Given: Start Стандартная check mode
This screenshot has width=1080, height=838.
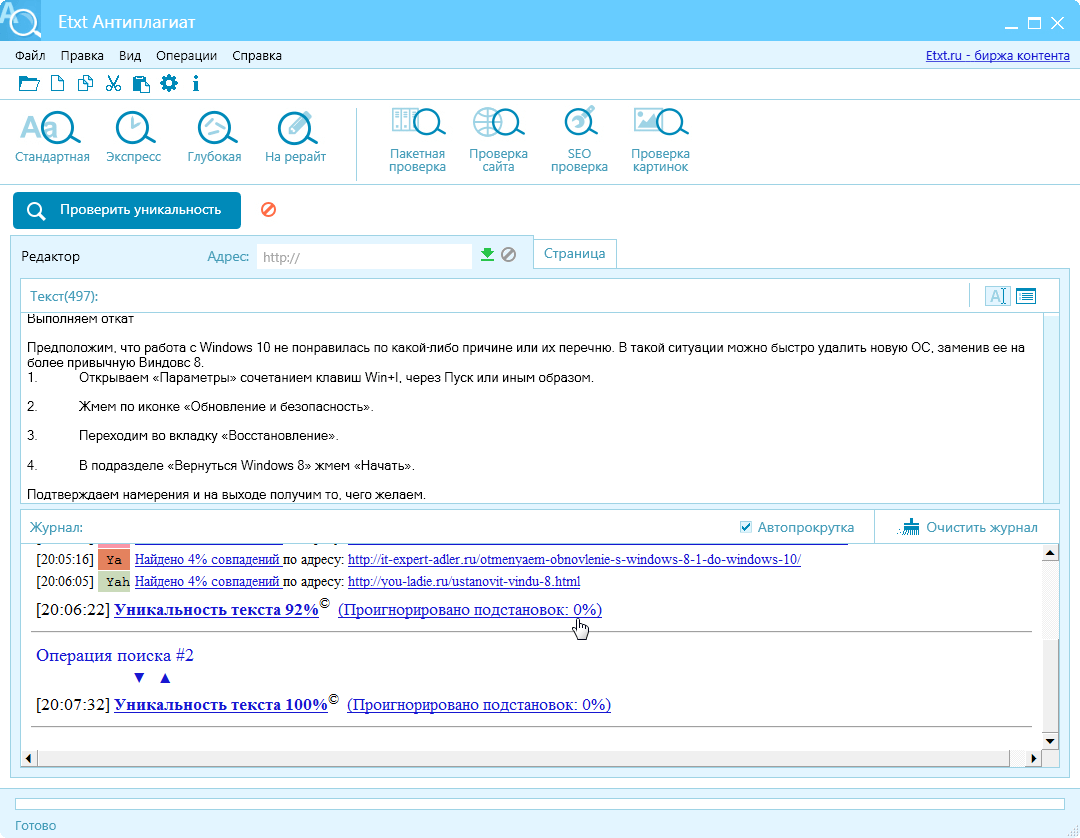Looking at the screenshot, I should point(52,137).
